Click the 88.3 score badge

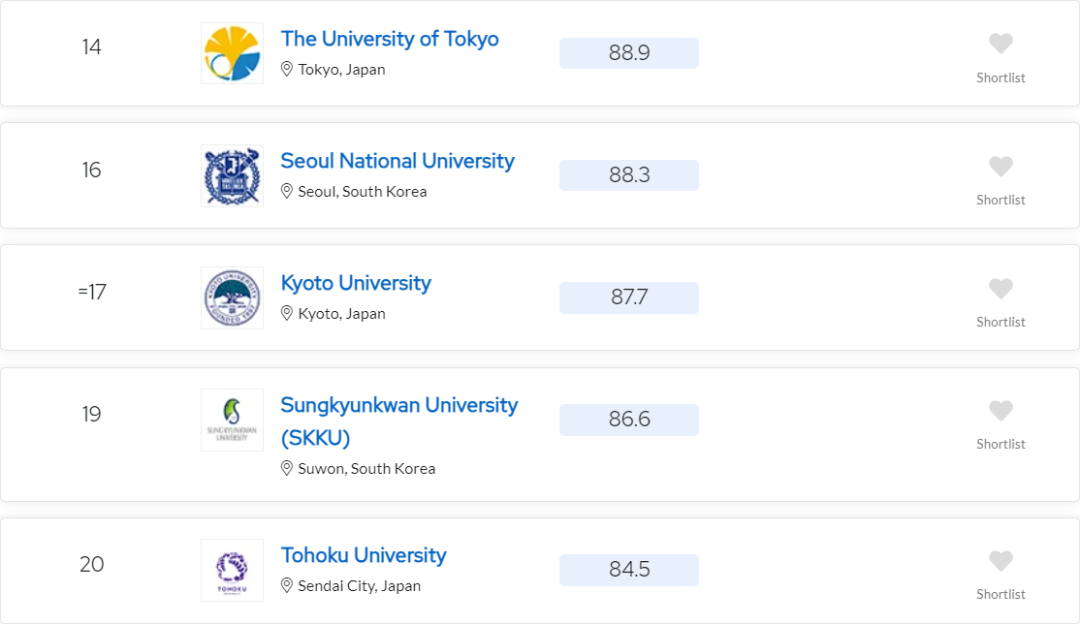629,175
